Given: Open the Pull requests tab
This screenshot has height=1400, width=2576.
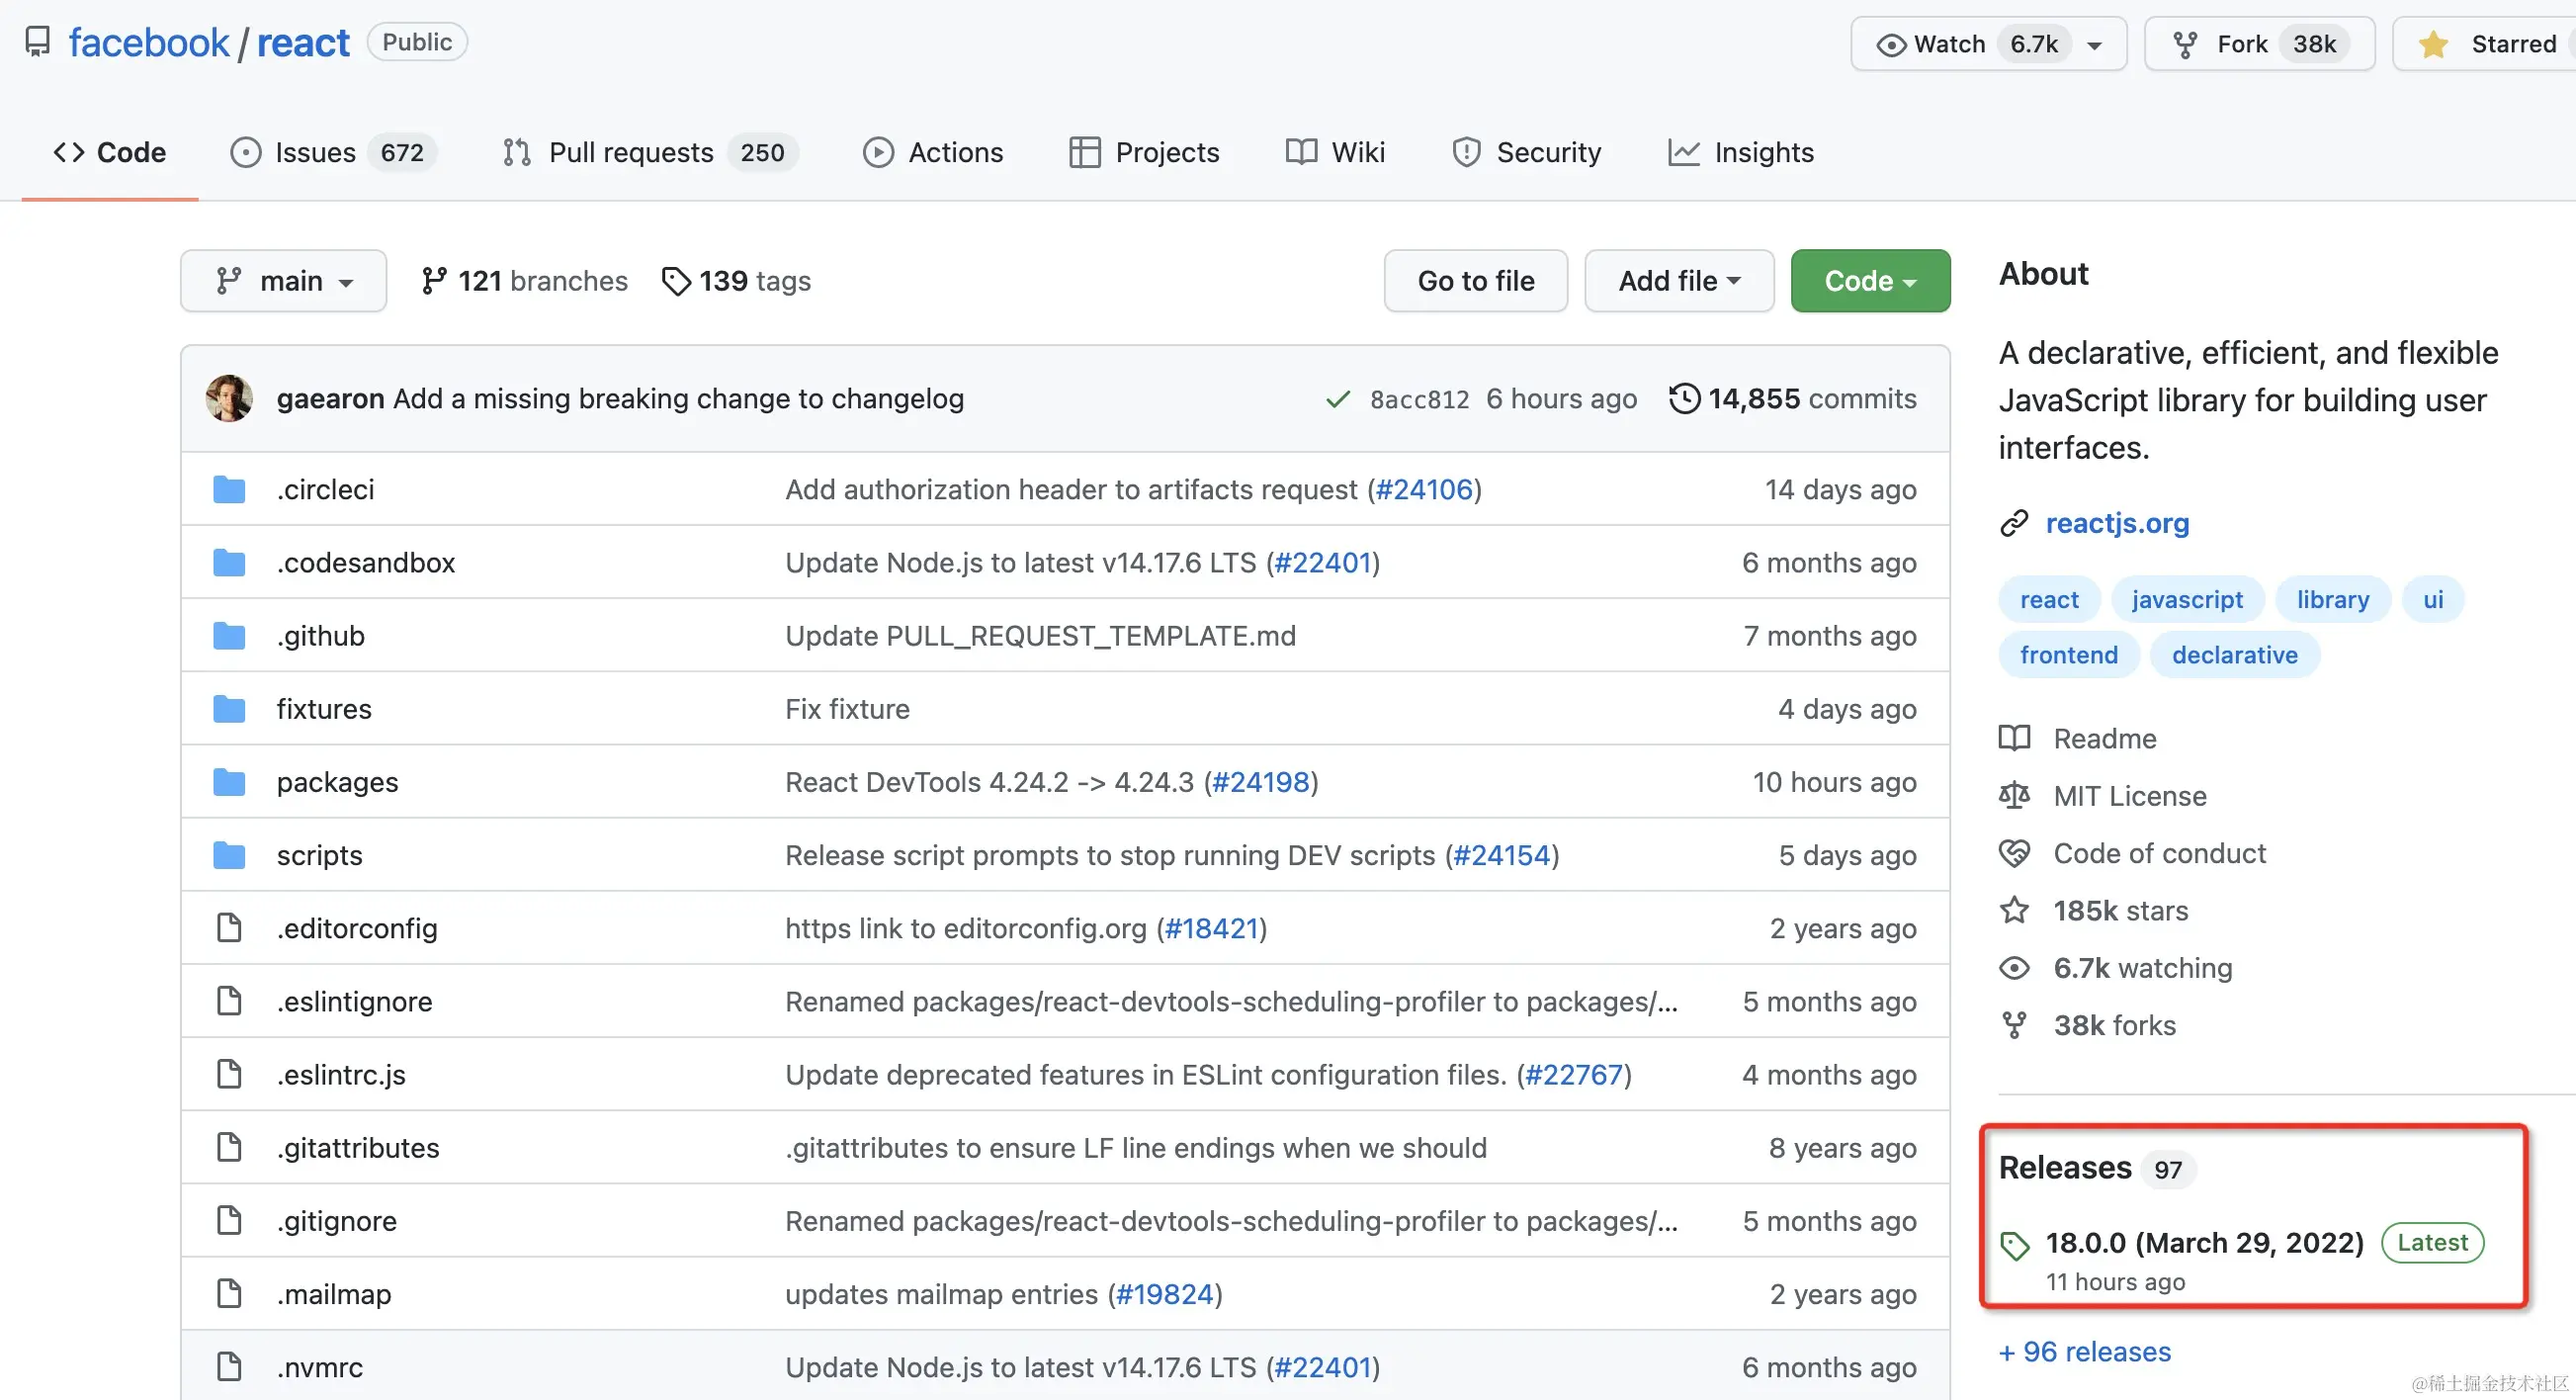Looking at the screenshot, I should tap(650, 152).
